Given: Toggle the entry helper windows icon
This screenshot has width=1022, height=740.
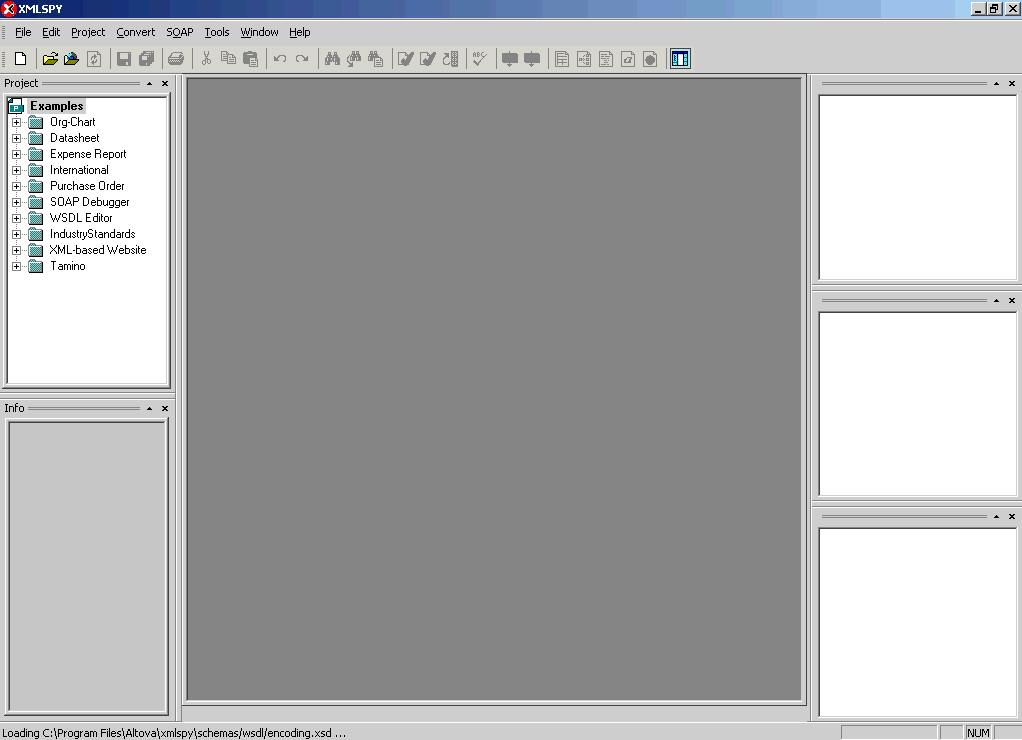Looking at the screenshot, I should pyautogui.click(x=680, y=59).
